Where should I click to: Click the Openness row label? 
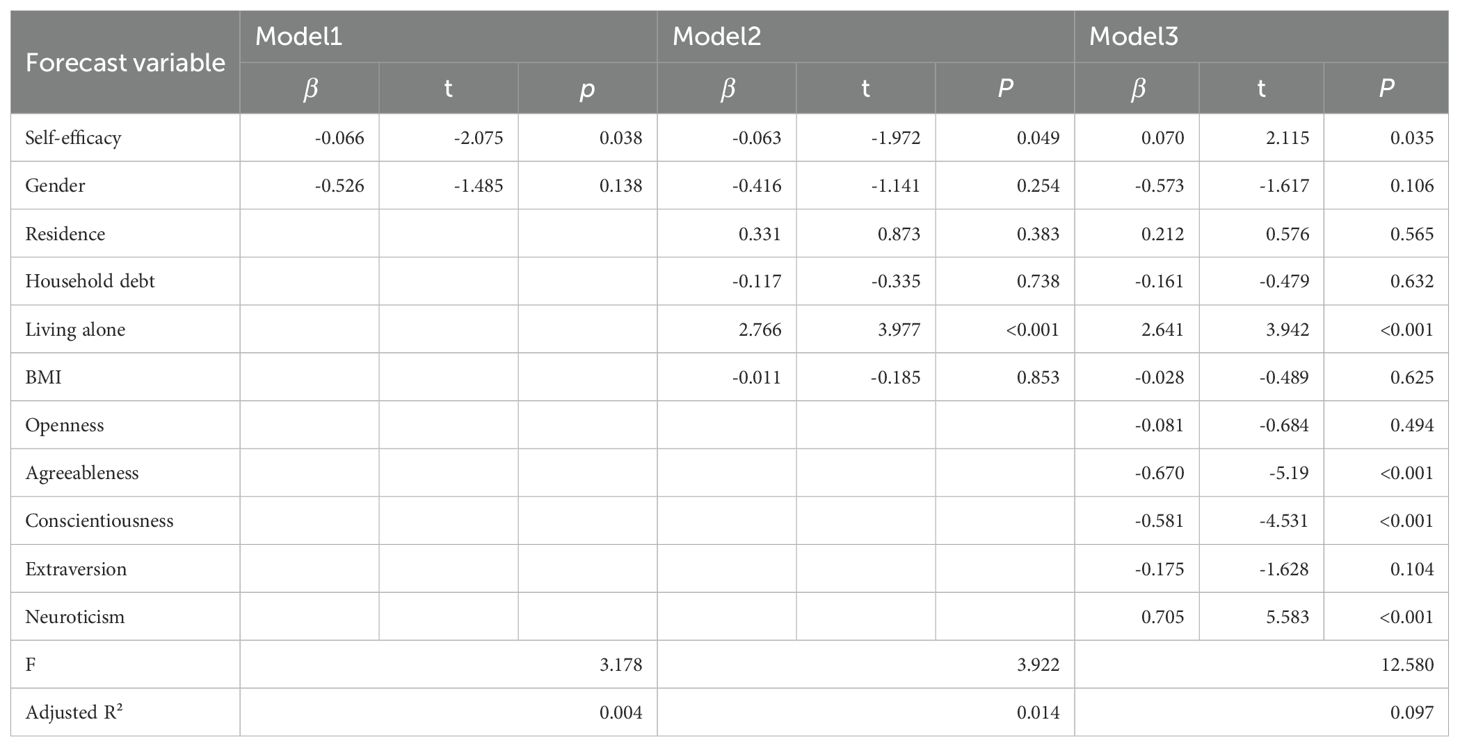click(x=64, y=425)
